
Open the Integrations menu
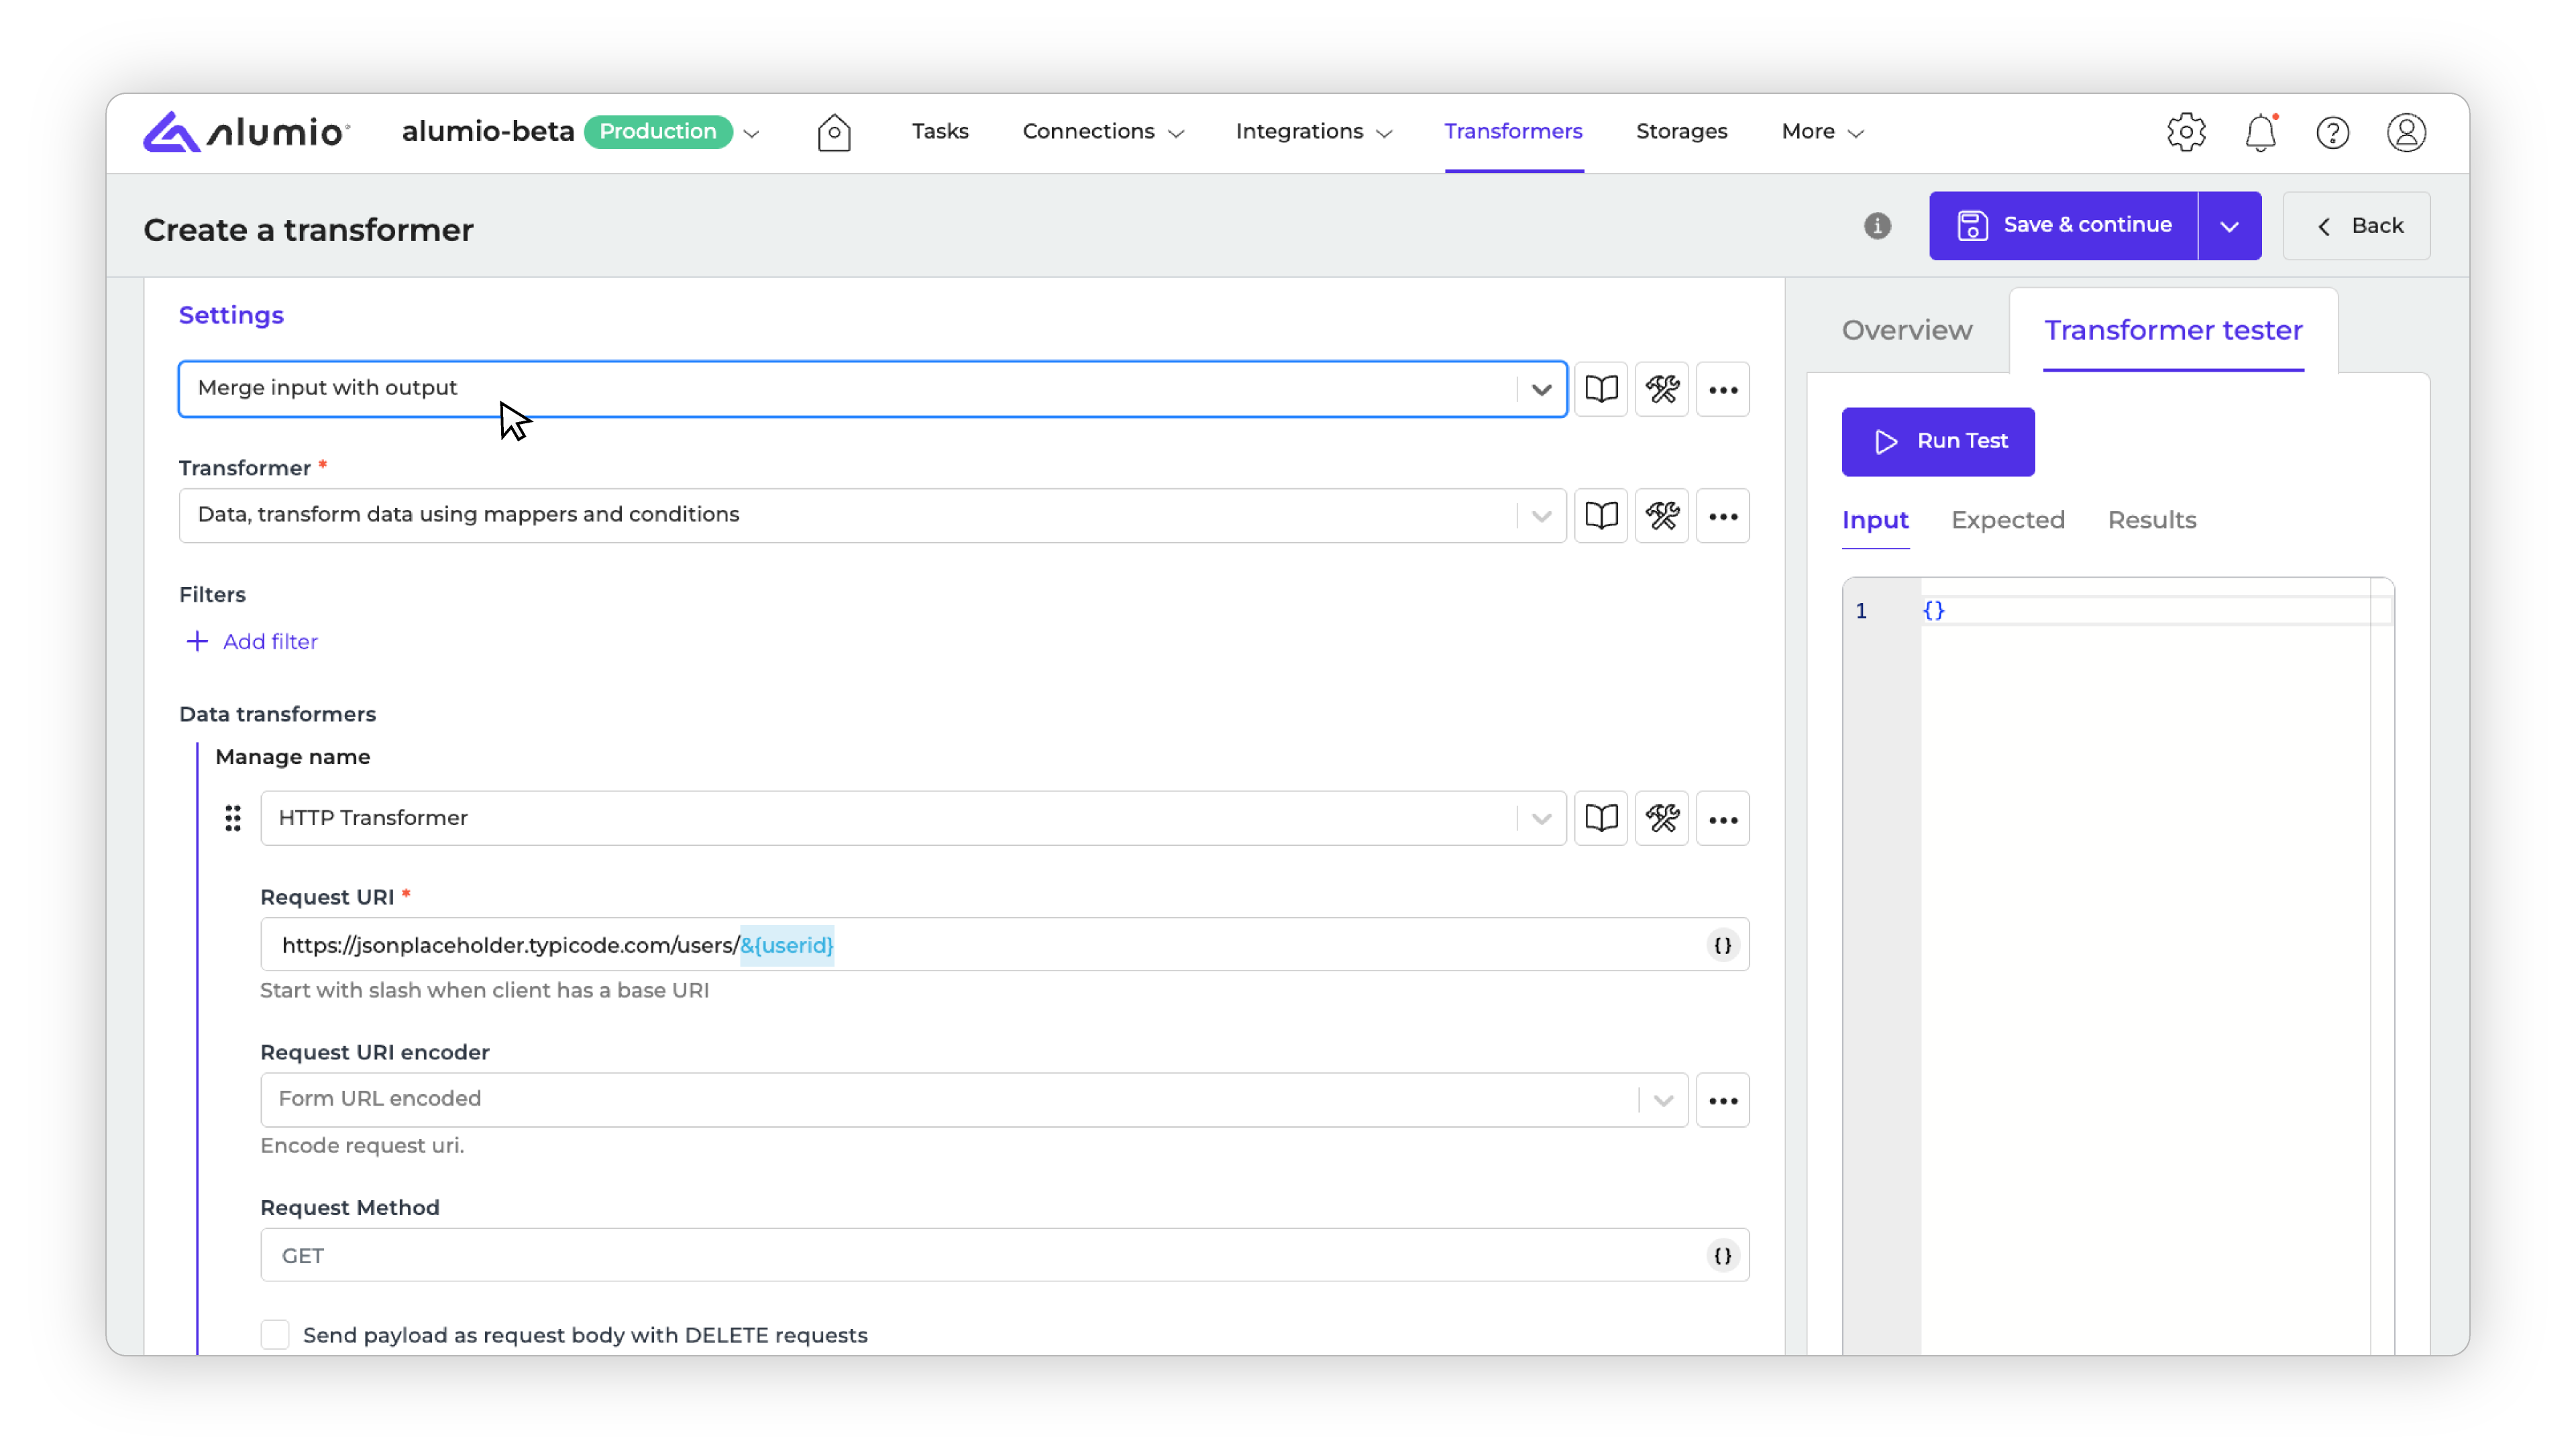(x=1314, y=132)
